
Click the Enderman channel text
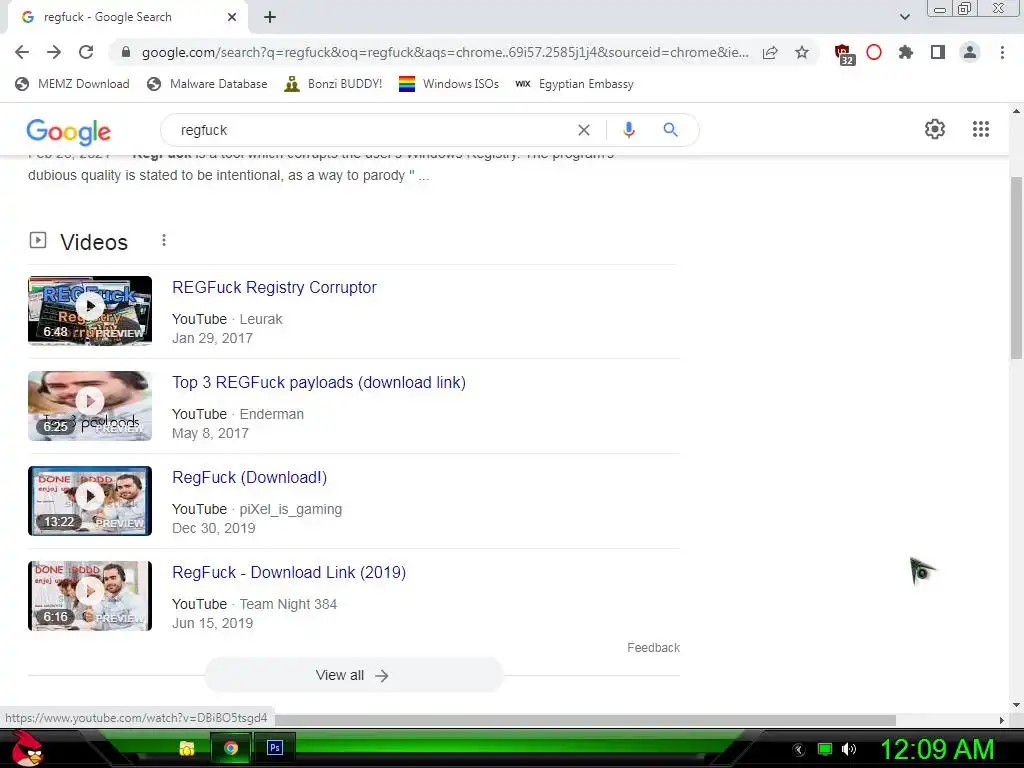(x=272, y=414)
